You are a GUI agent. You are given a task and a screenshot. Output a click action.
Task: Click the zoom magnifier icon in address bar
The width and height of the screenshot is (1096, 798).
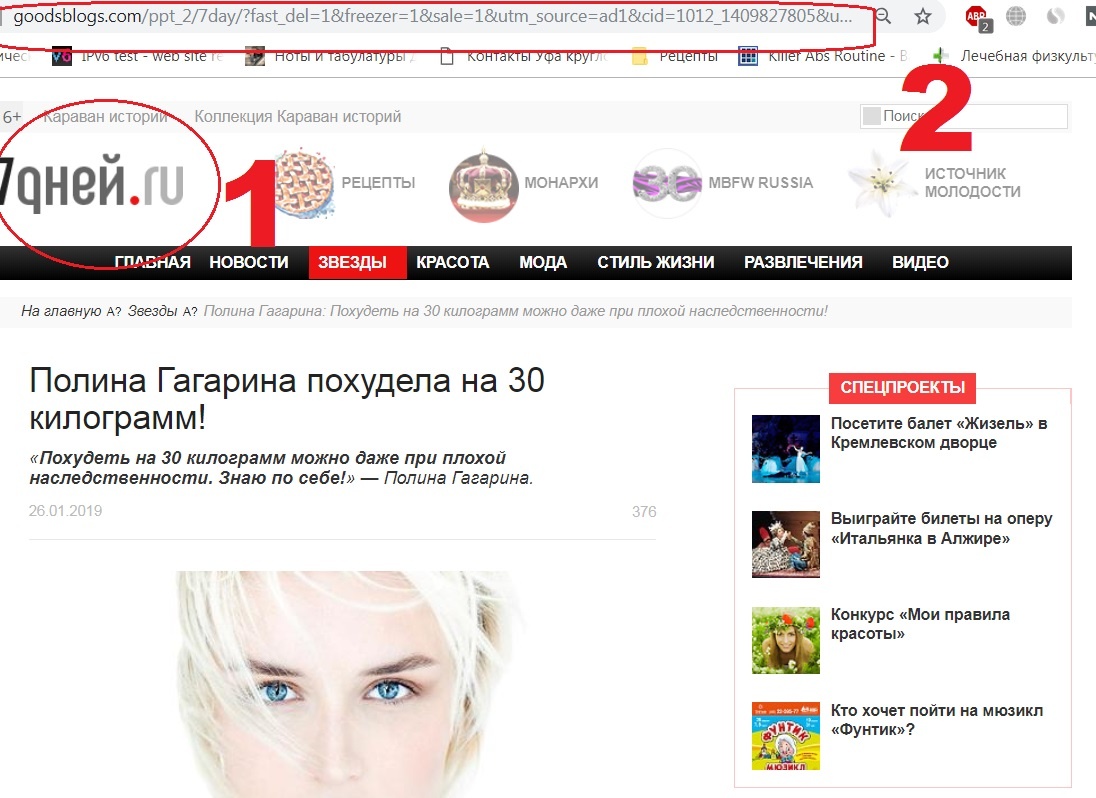884,16
